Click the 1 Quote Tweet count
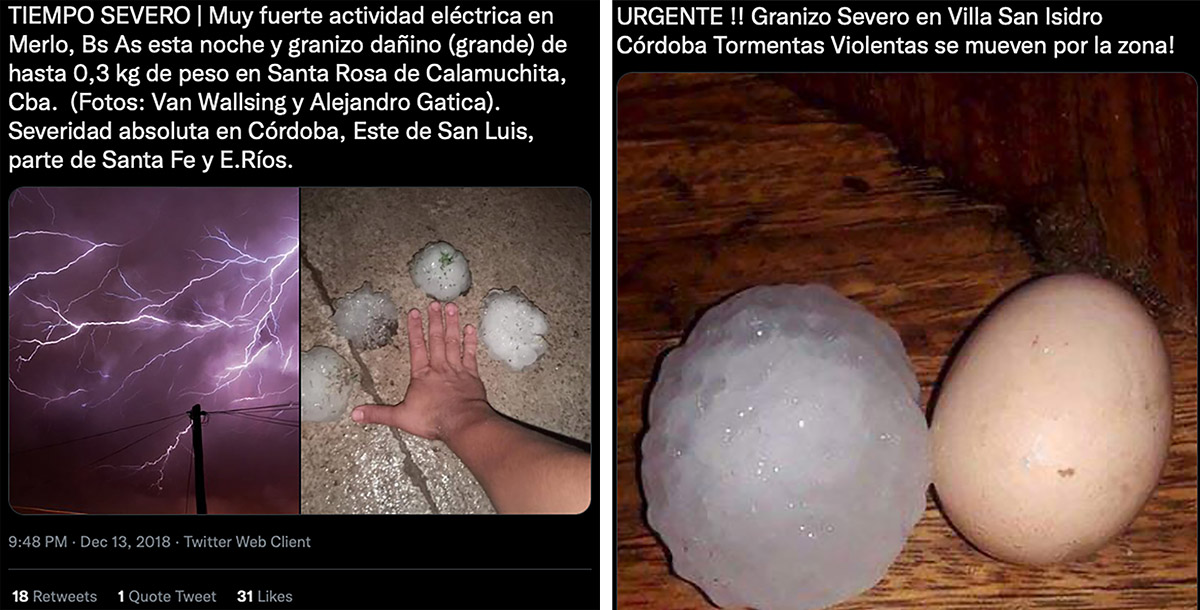 point(167,596)
